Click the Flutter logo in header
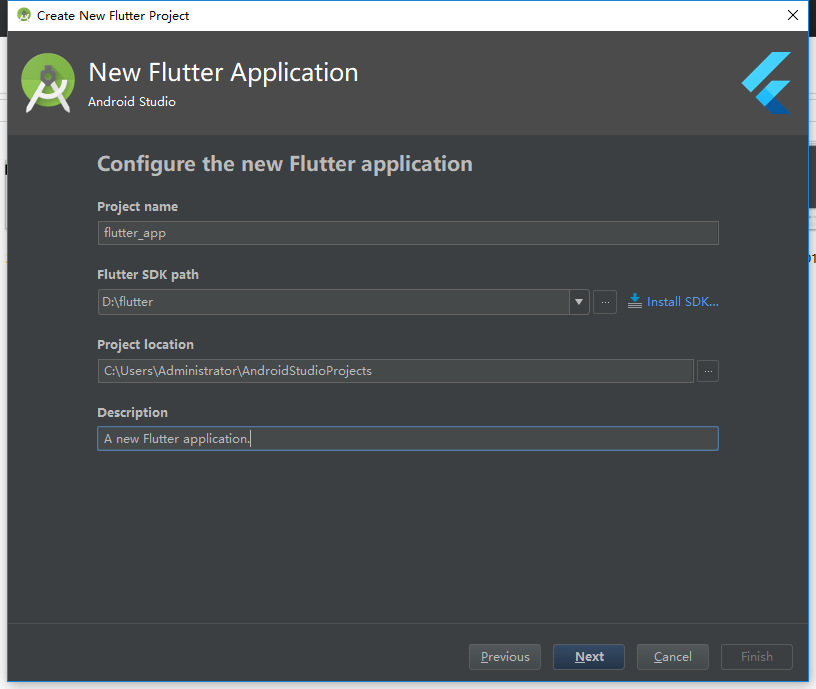816x689 pixels. point(767,83)
